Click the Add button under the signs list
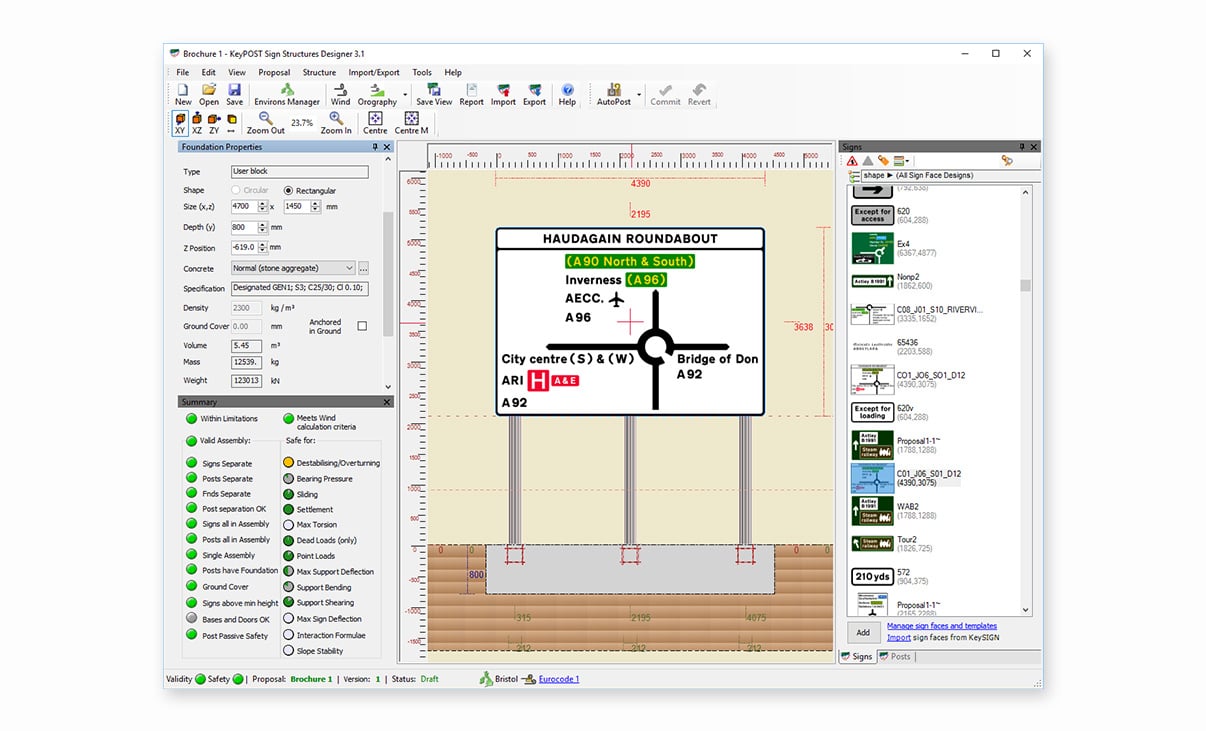The image size is (1206, 731). pos(862,632)
